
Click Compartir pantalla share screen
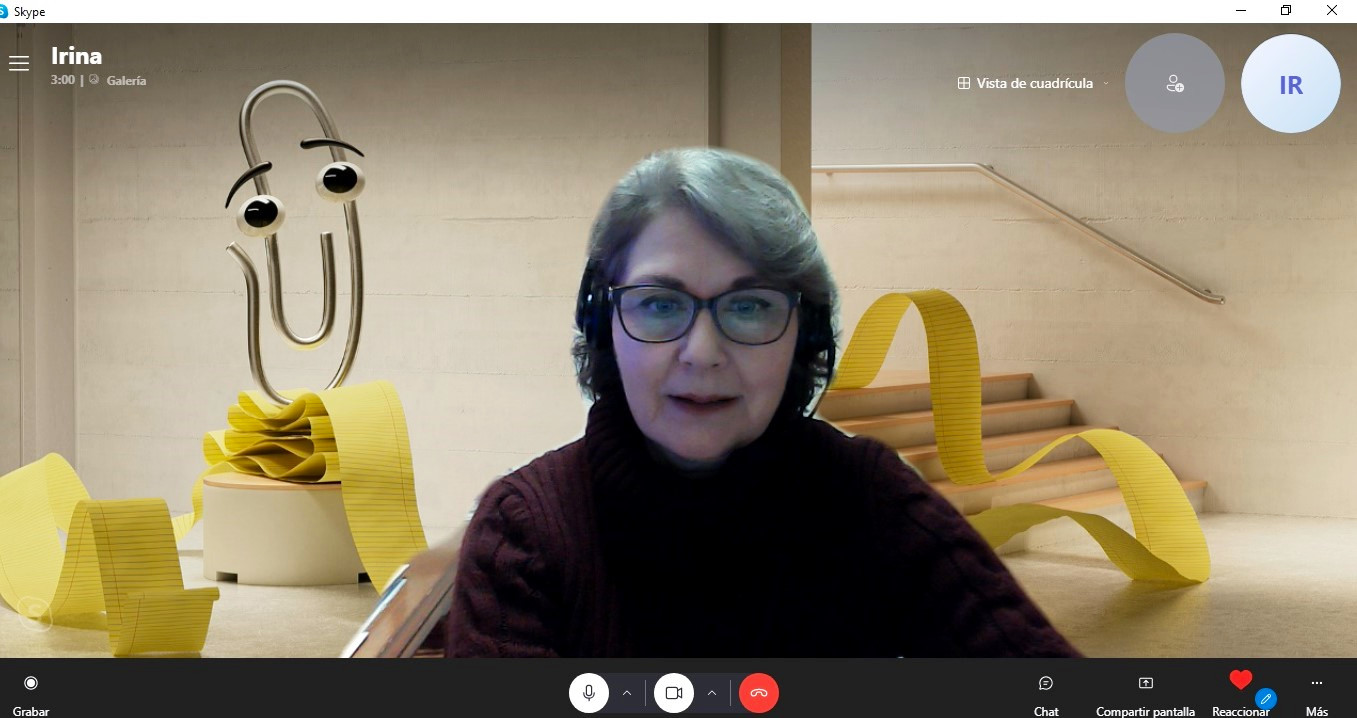(1145, 694)
